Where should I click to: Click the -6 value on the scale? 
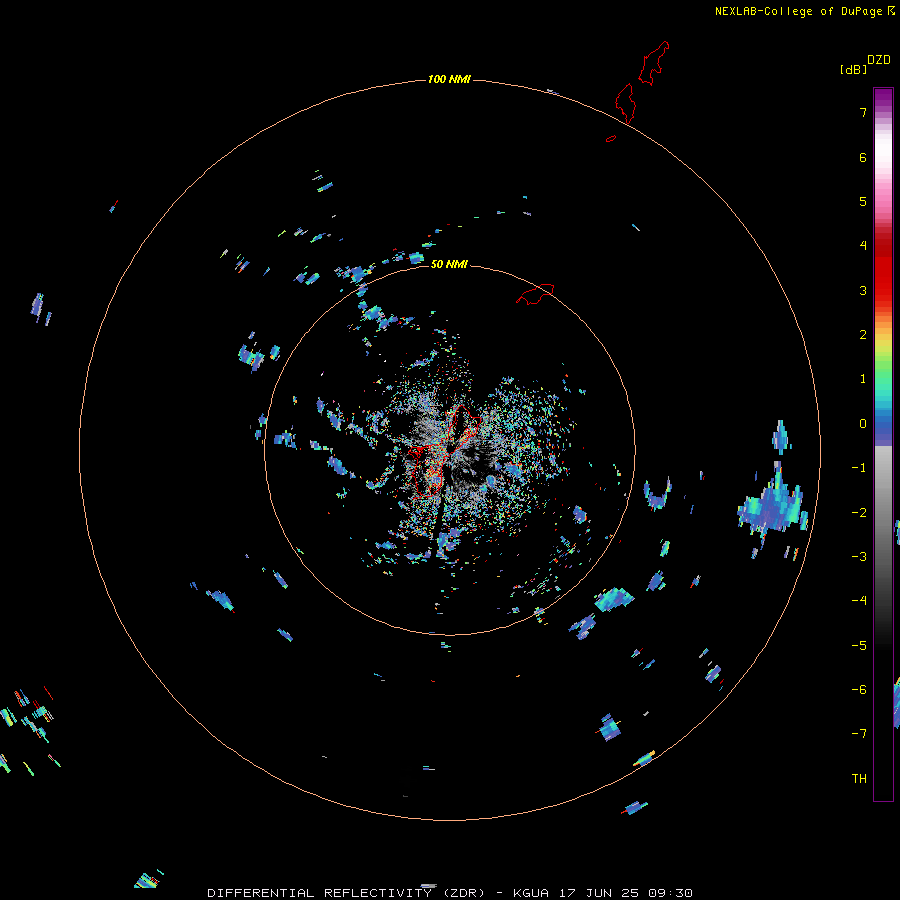point(859,690)
